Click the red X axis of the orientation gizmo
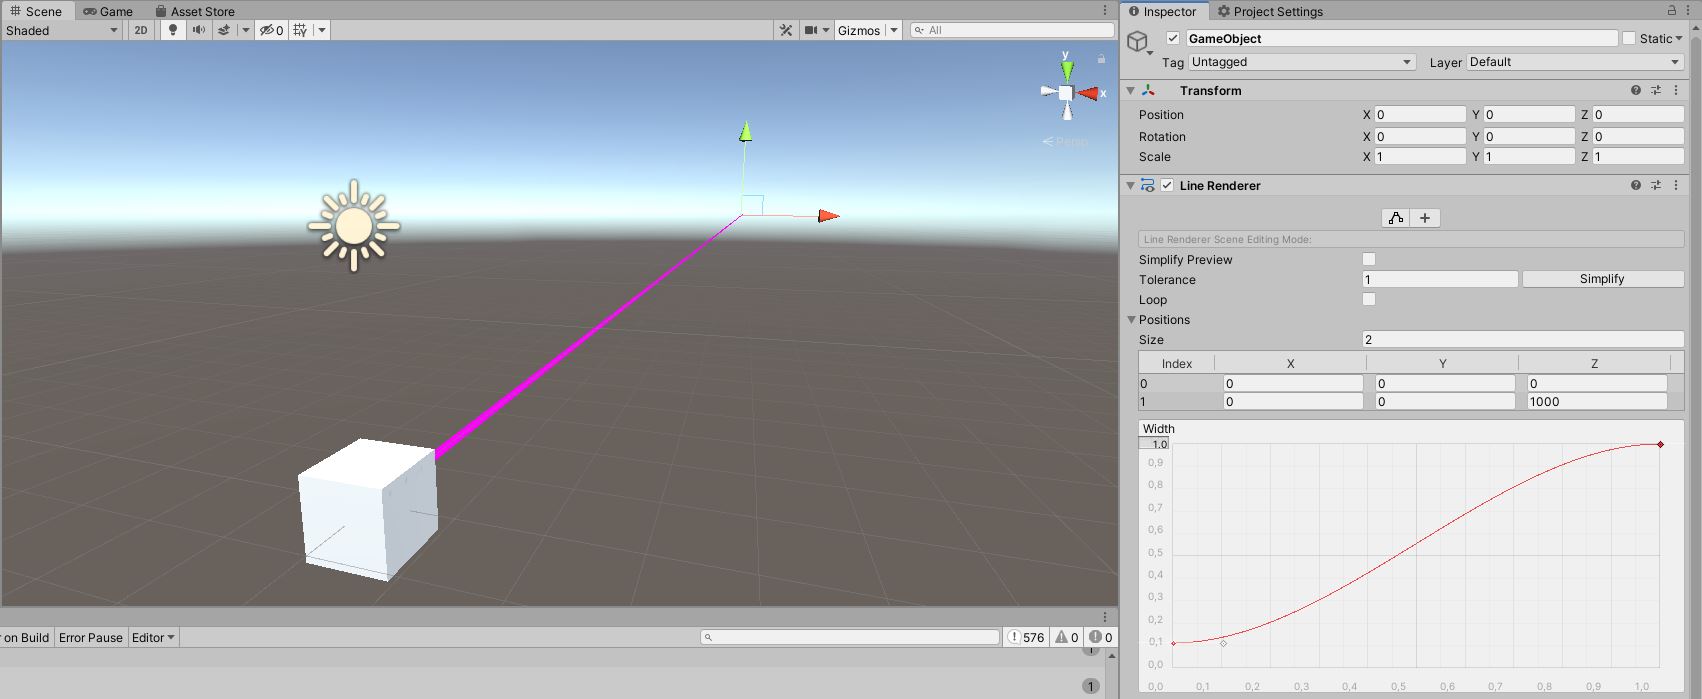The image size is (1702, 699). tap(1088, 94)
